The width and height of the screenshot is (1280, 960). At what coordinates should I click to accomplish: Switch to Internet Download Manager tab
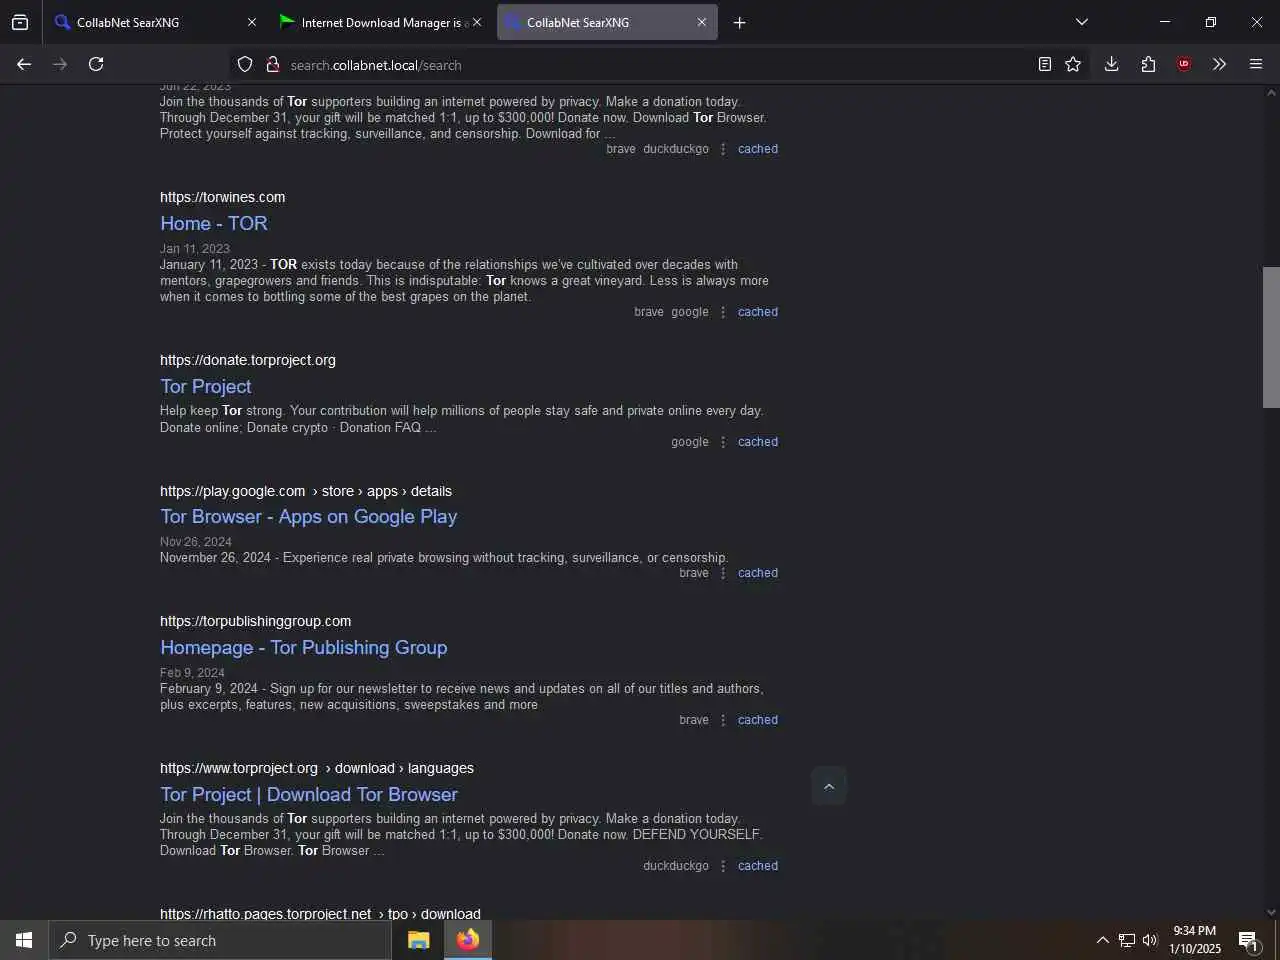point(380,22)
